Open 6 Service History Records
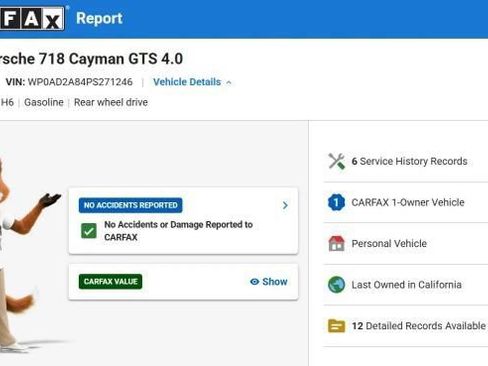Image resolution: width=488 pixels, height=366 pixels. click(406, 162)
